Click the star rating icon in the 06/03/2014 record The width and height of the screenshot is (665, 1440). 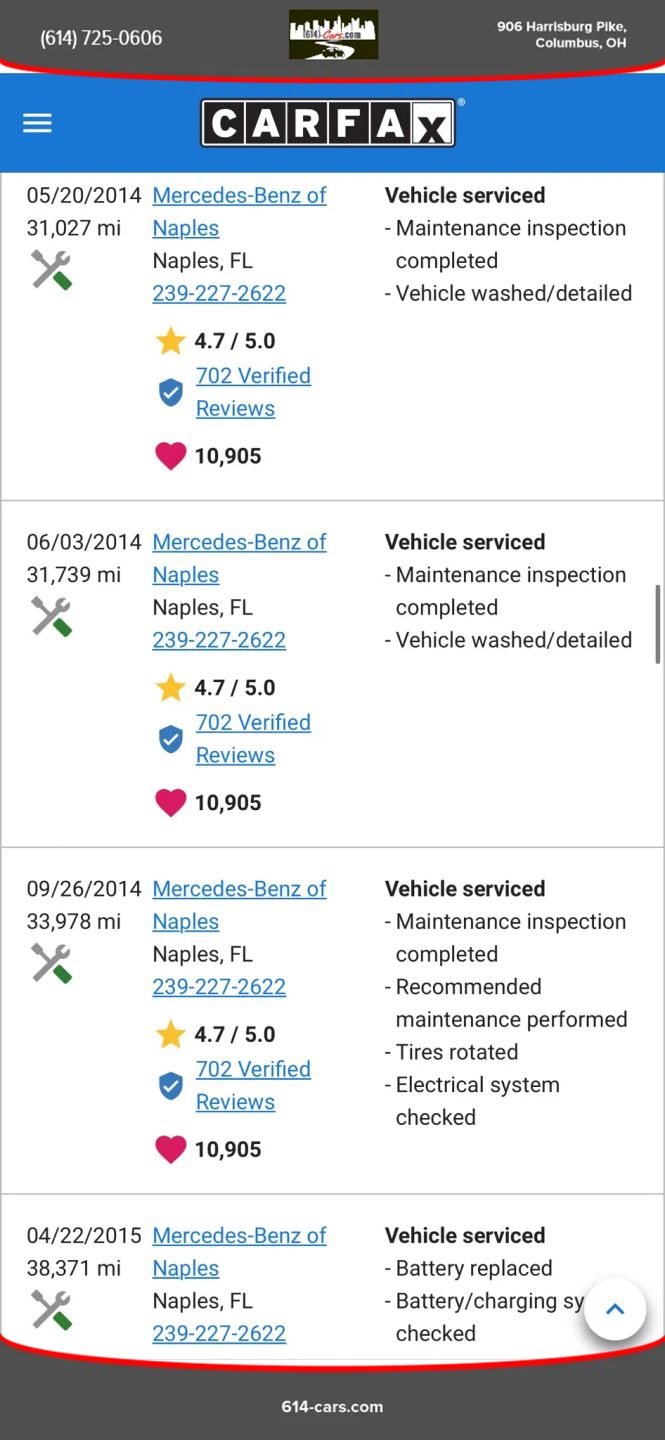(x=171, y=688)
